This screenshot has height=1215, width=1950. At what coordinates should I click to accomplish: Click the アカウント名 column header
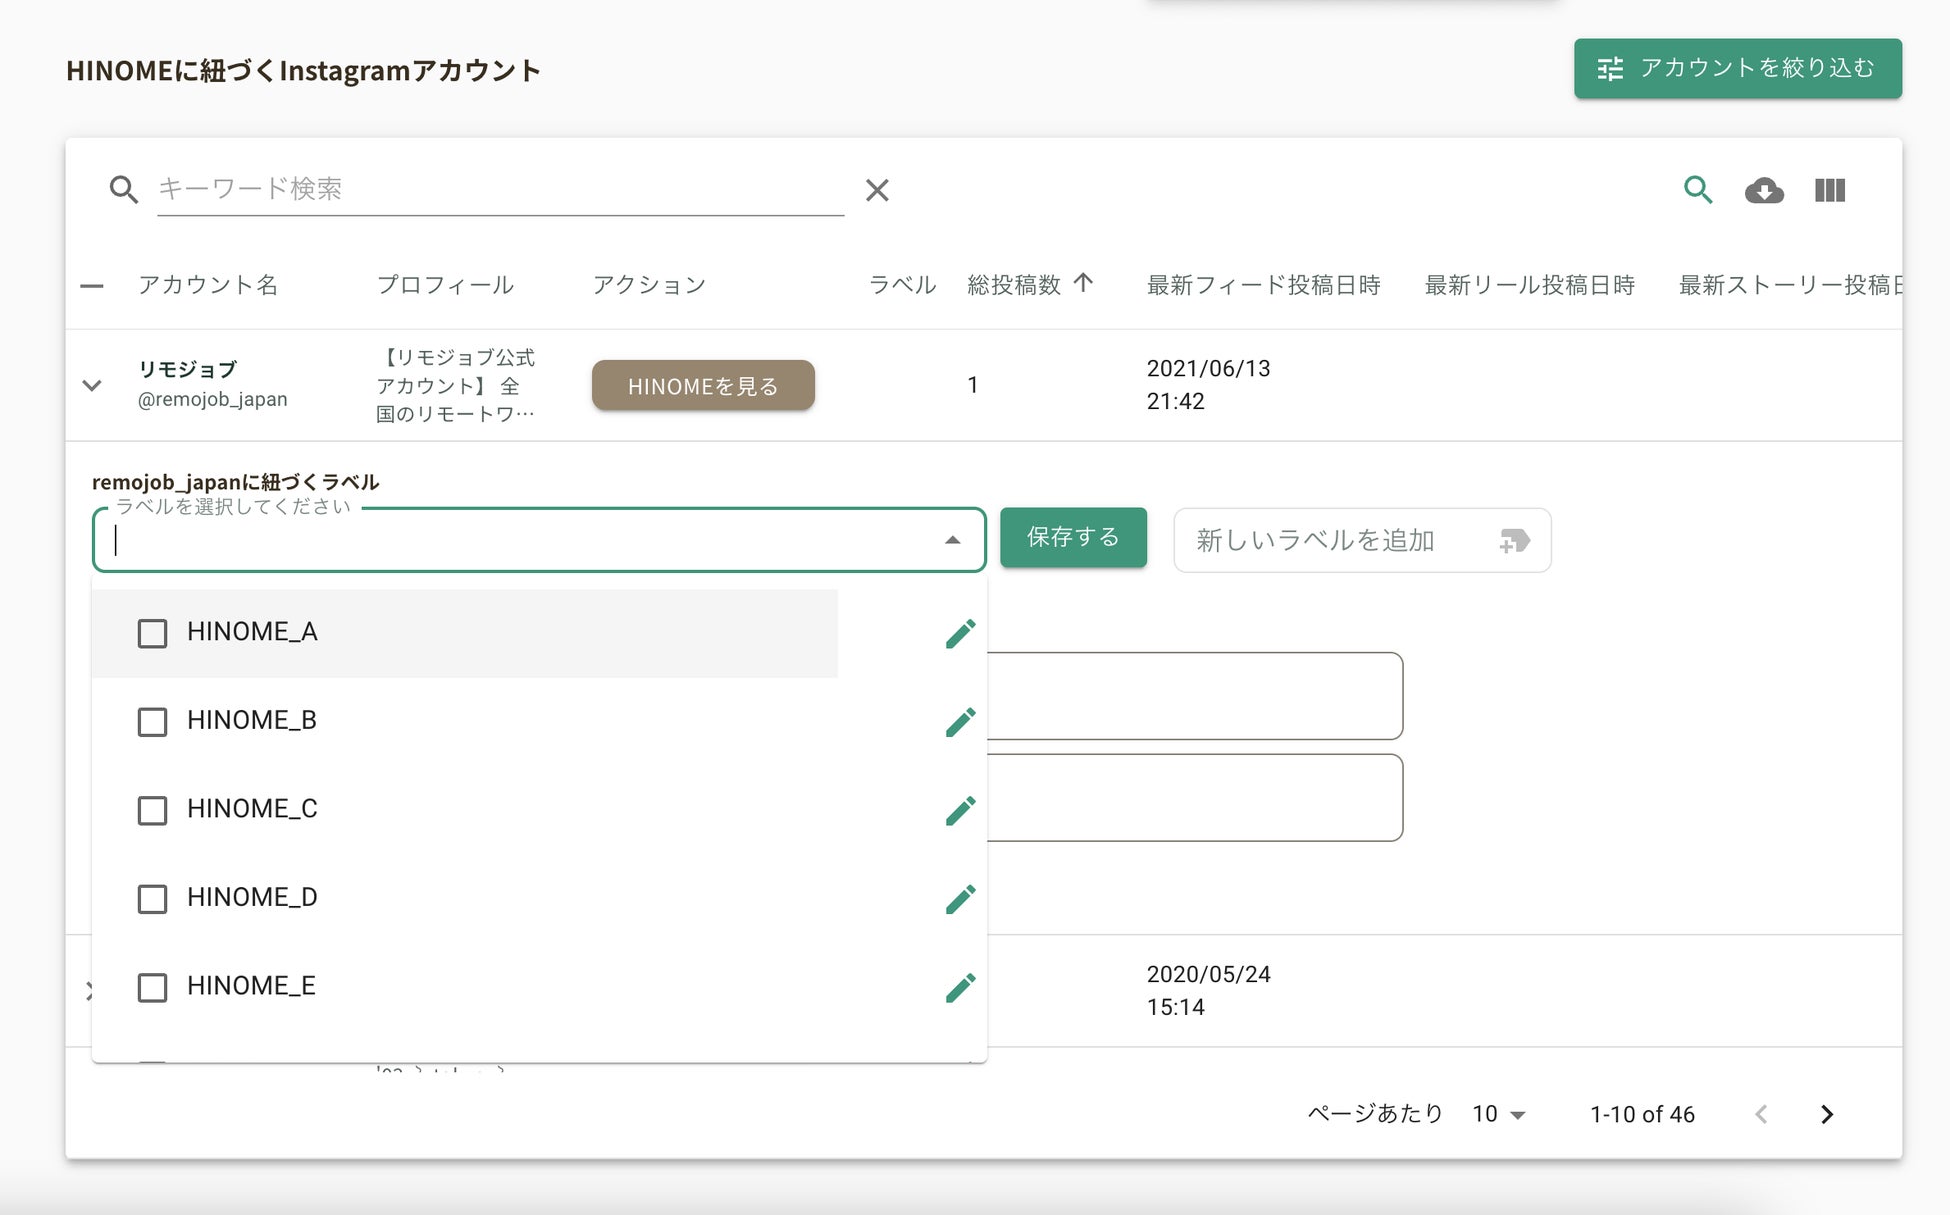tap(208, 285)
